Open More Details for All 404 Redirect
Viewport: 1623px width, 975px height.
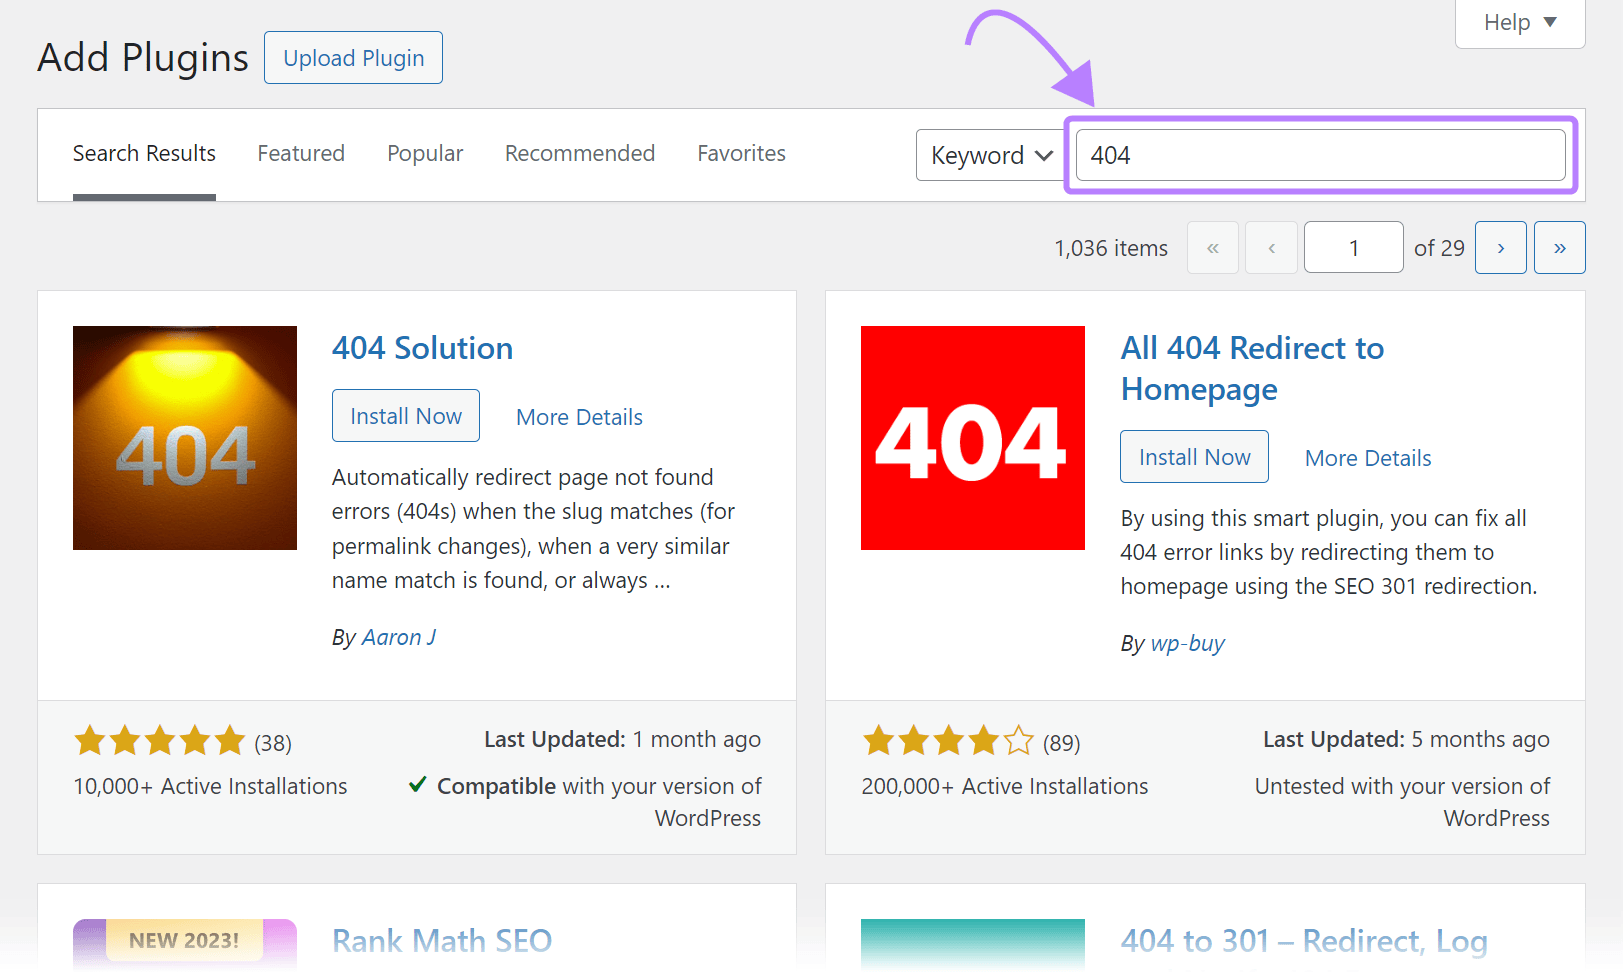pyautogui.click(x=1366, y=457)
